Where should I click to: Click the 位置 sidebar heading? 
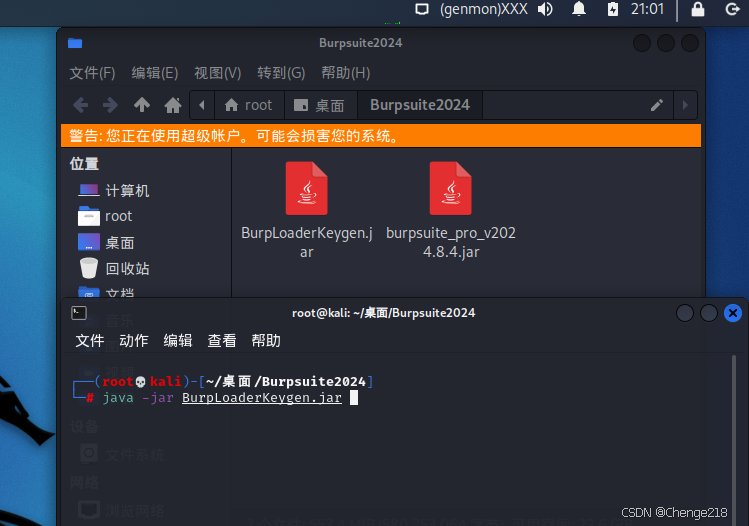84,164
